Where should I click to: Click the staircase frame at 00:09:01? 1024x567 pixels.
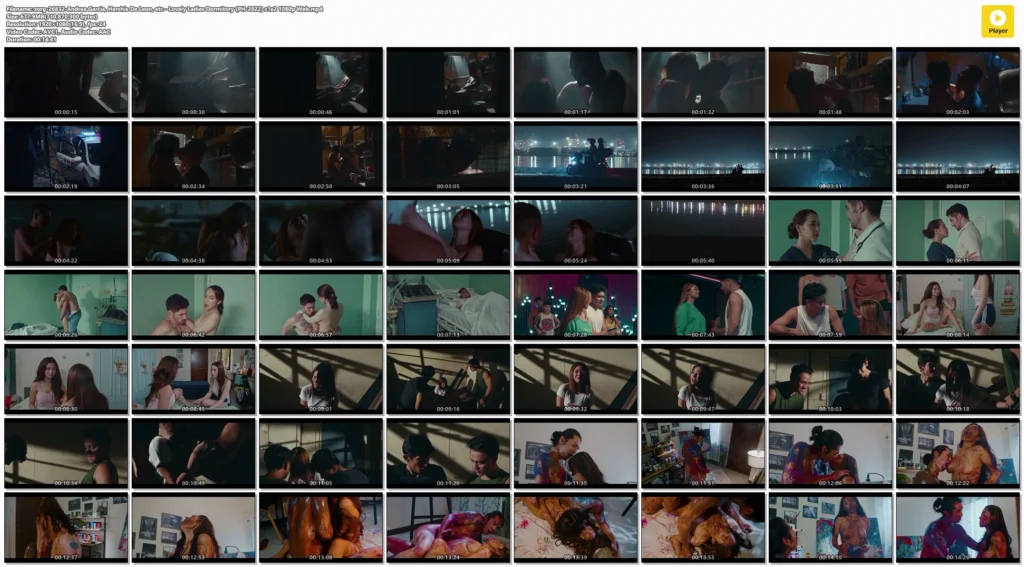[321, 378]
